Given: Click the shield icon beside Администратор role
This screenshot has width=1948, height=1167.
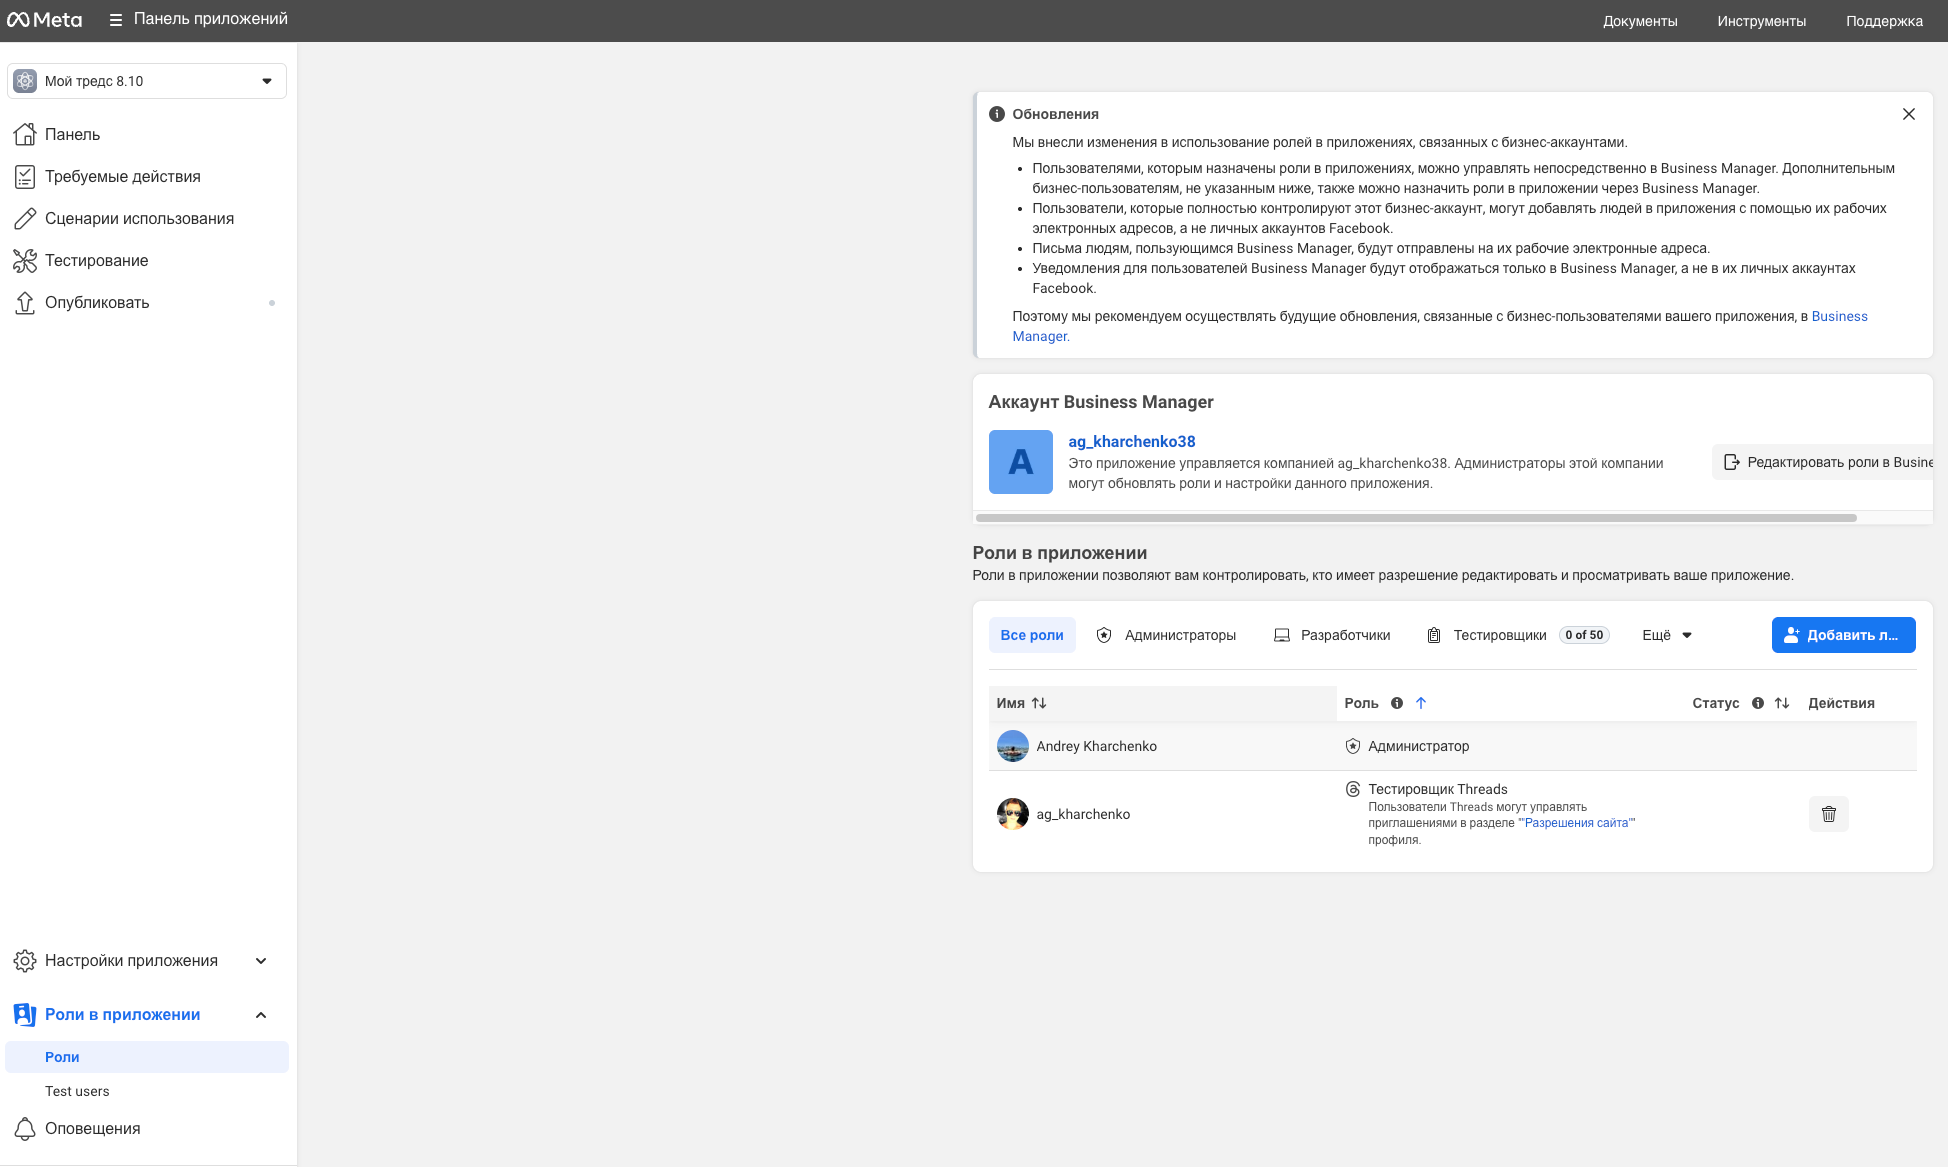Looking at the screenshot, I should tap(1352, 746).
